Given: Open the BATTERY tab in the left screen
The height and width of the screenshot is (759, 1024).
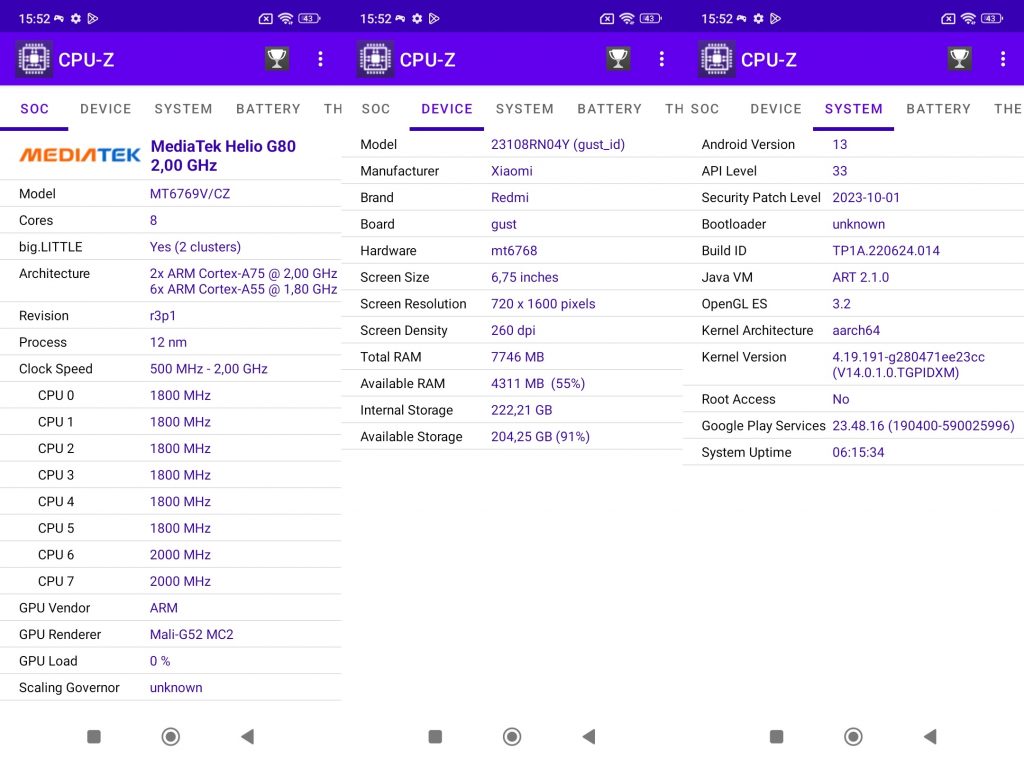Looking at the screenshot, I should pyautogui.click(x=268, y=108).
